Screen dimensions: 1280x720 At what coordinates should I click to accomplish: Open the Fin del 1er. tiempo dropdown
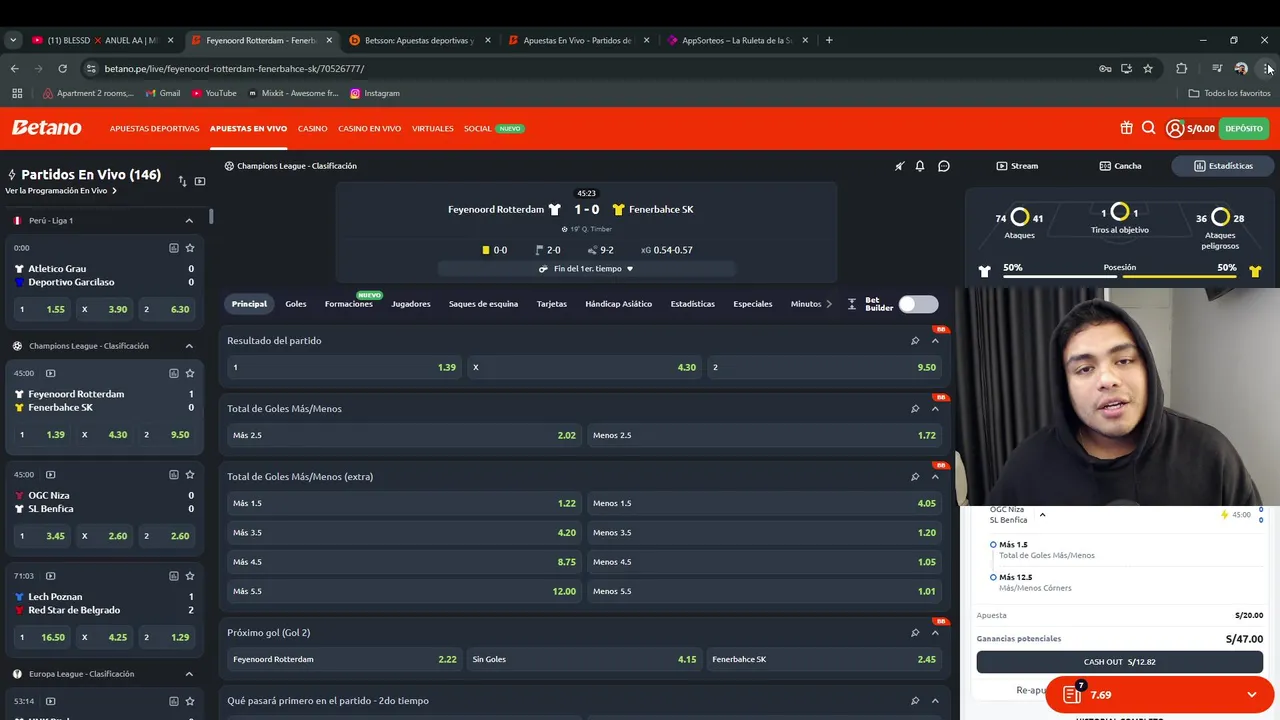587,269
